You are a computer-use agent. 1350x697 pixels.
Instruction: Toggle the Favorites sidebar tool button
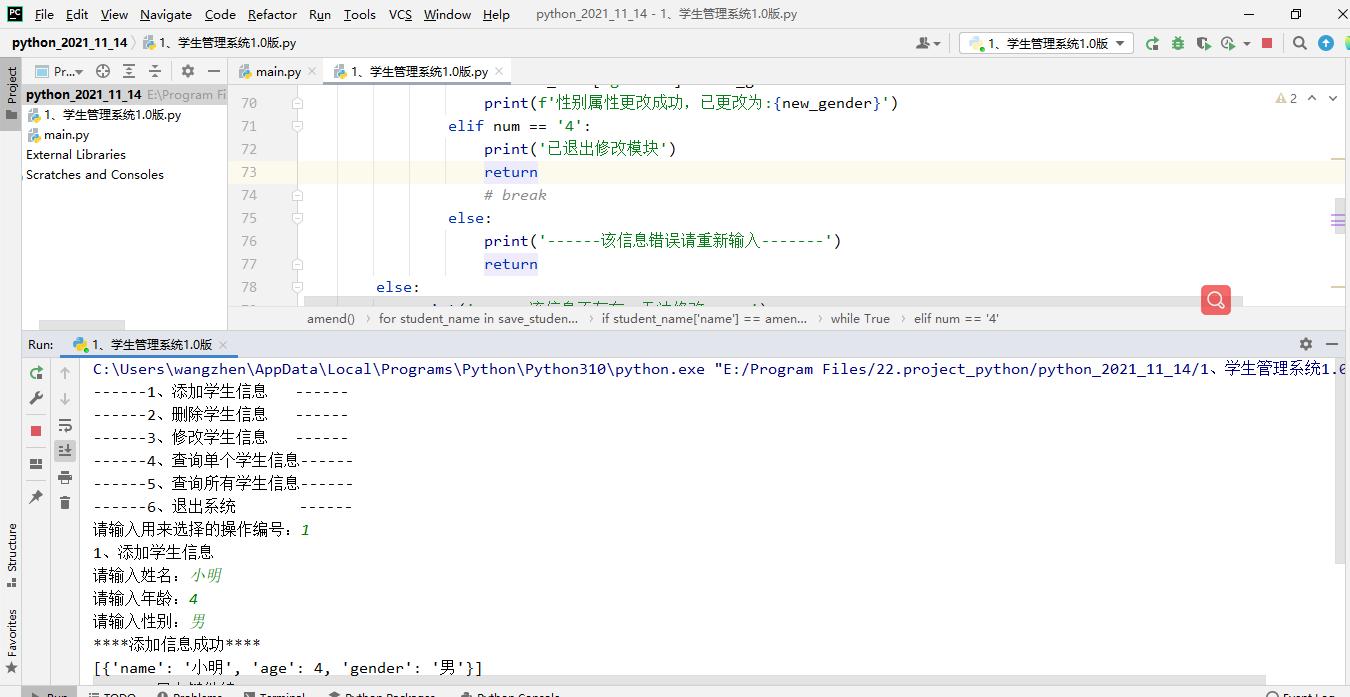coord(11,639)
